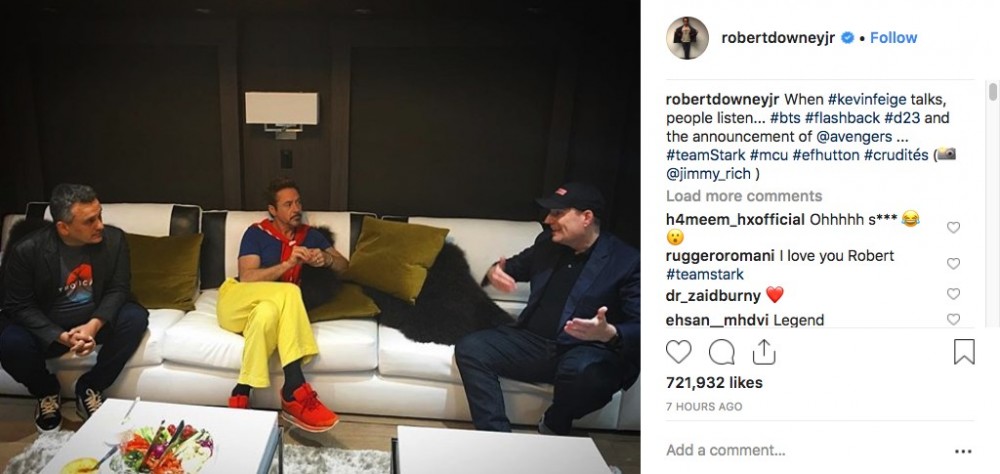Open the #kevinfeige hashtag link
The width and height of the screenshot is (1000, 474).
(872, 100)
